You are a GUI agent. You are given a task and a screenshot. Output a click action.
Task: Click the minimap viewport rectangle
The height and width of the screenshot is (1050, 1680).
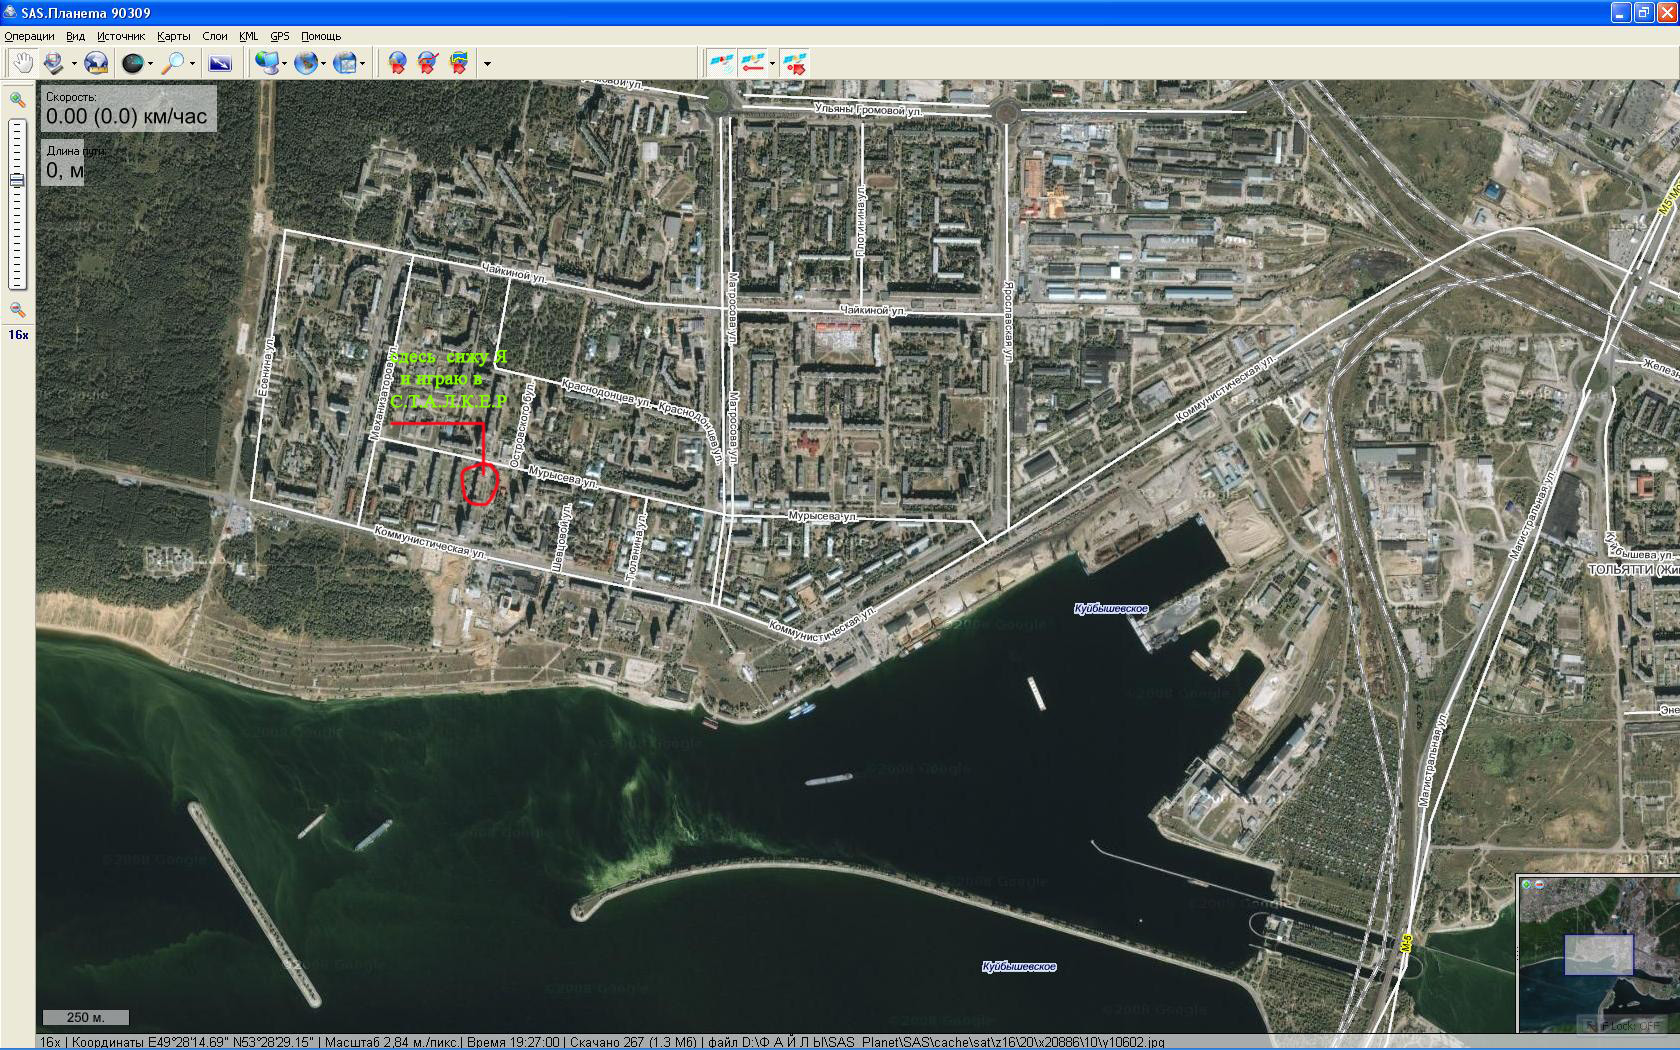pyautogui.click(x=1598, y=954)
